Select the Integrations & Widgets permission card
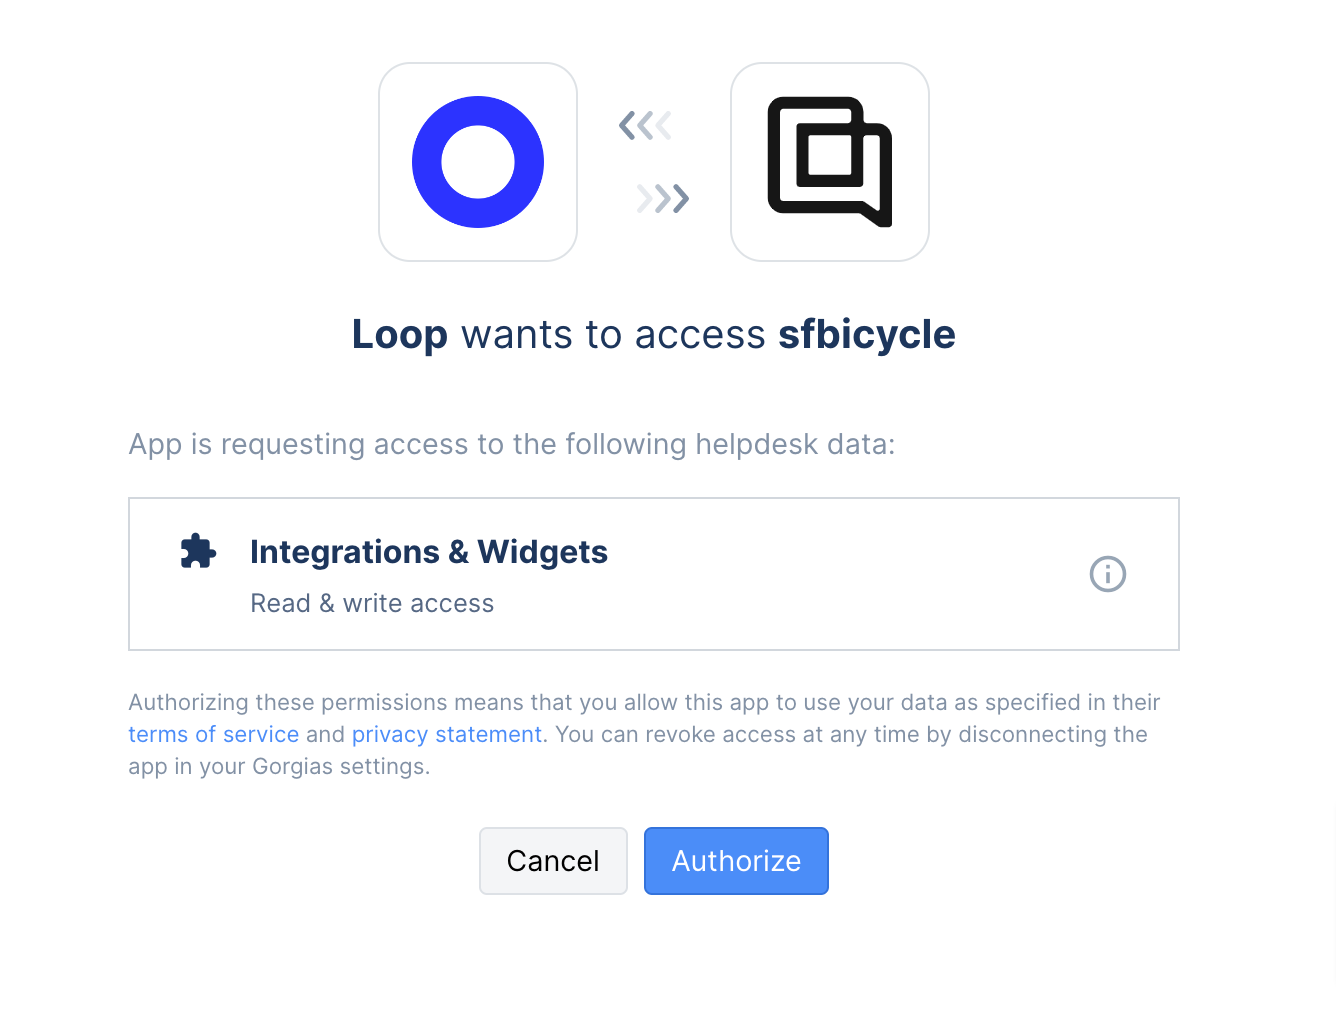The width and height of the screenshot is (1336, 1020). [654, 573]
